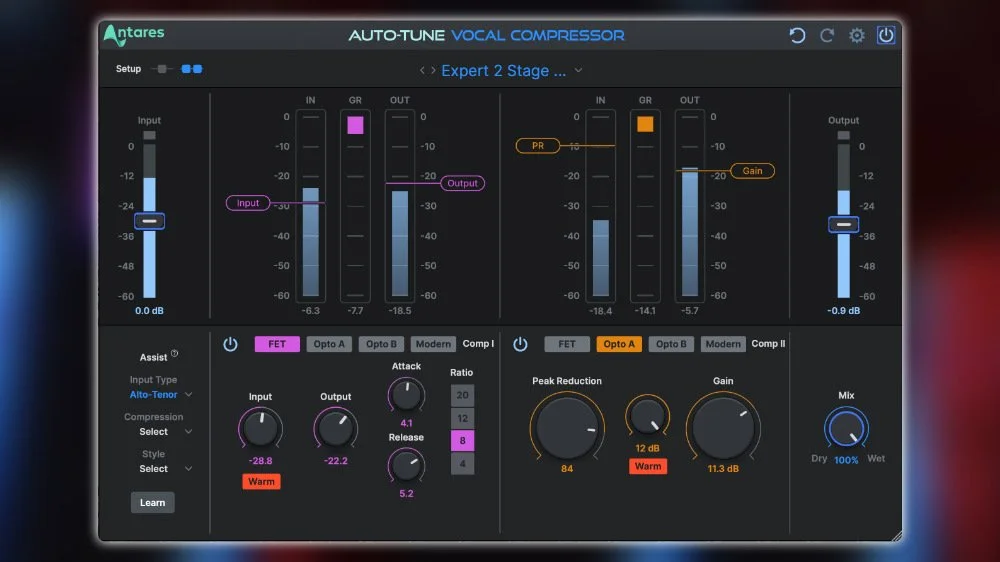The height and width of the screenshot is (562, 1000).
Task: Click the redo arrow icon
Action: (827, 35)
